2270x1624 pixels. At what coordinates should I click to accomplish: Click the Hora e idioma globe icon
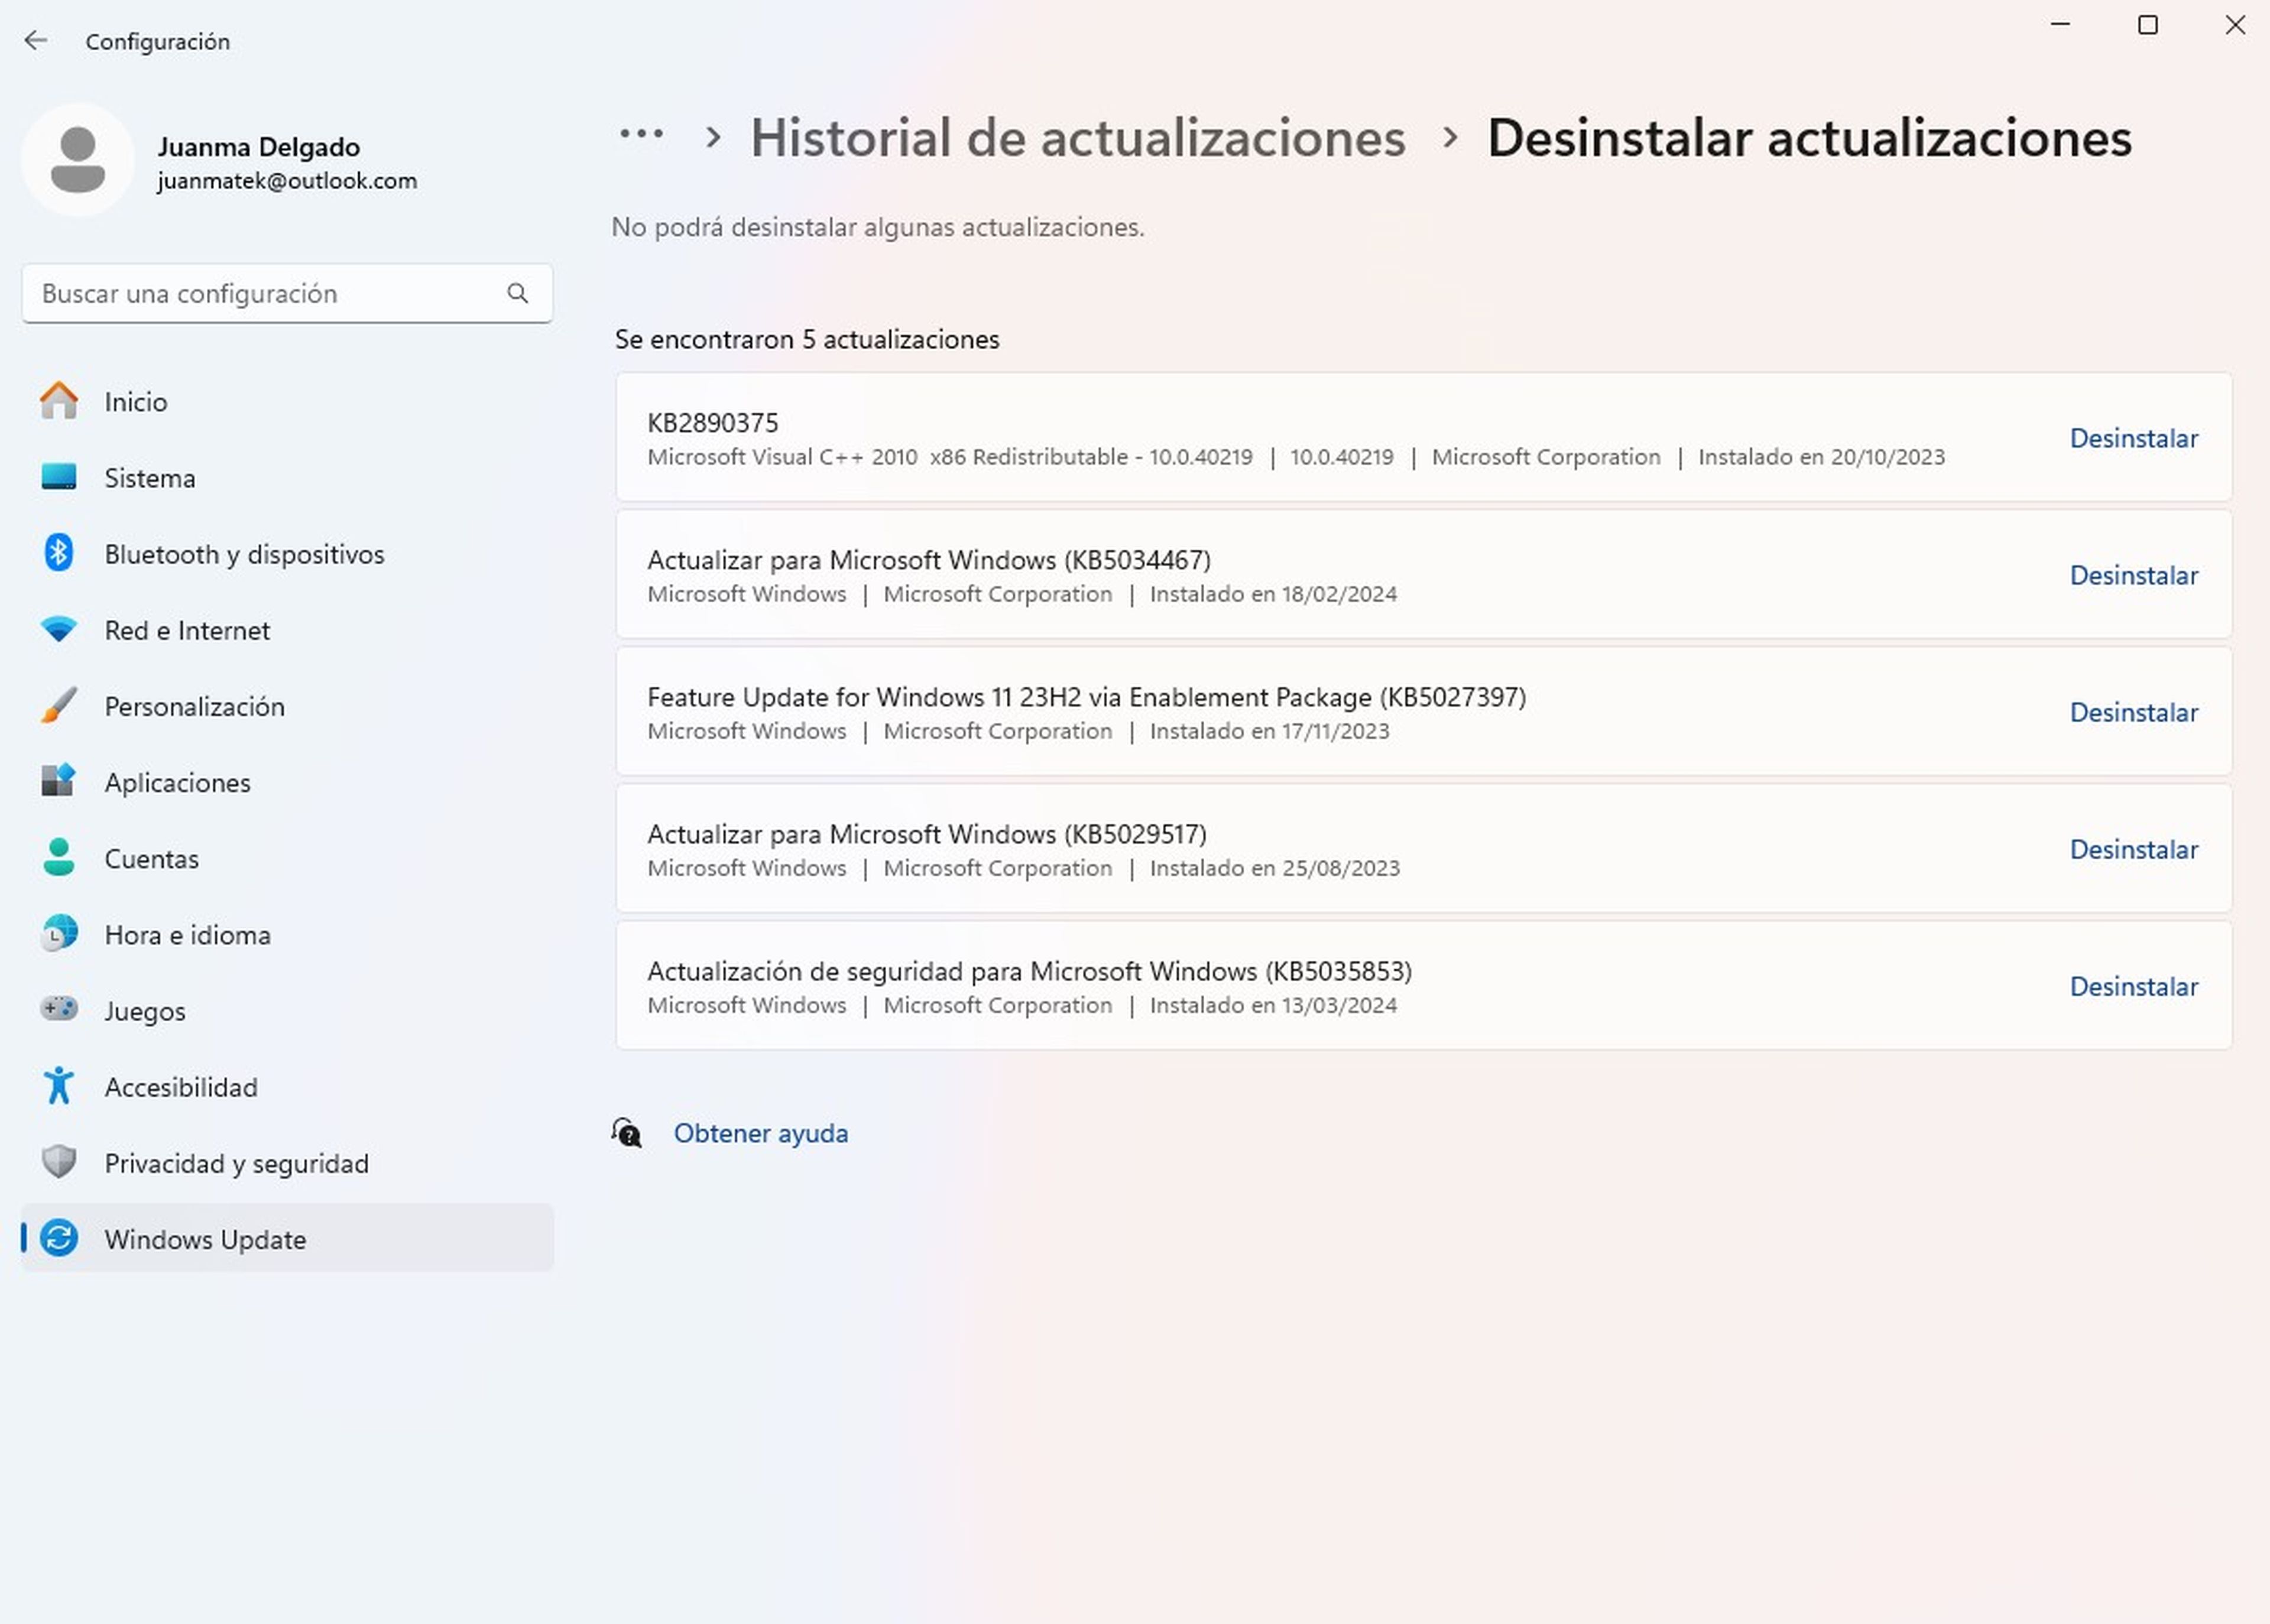coord(59,934)
